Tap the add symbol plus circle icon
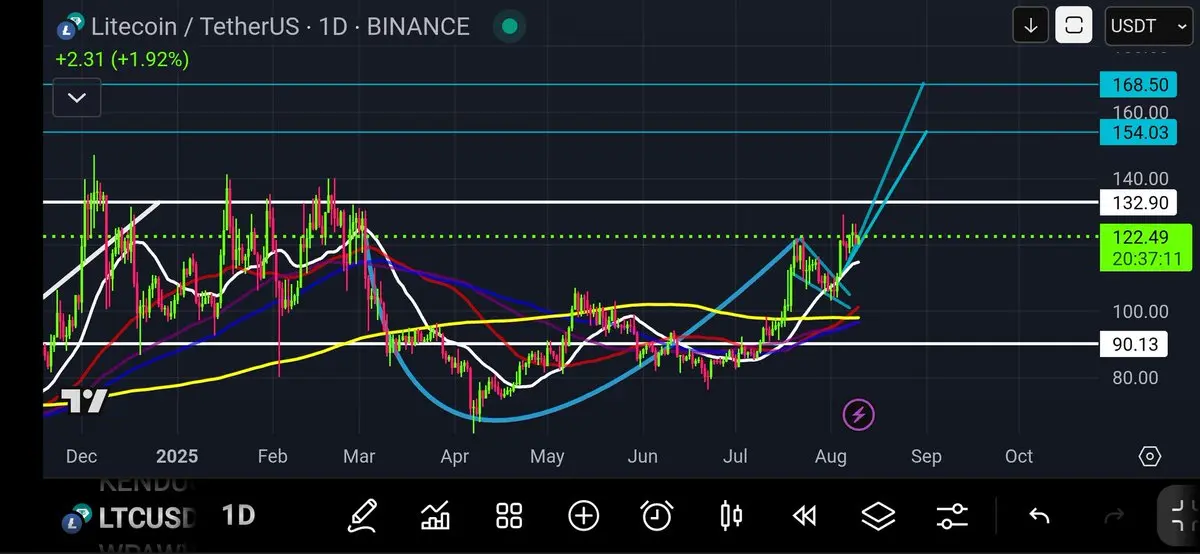 pos(583,516)
